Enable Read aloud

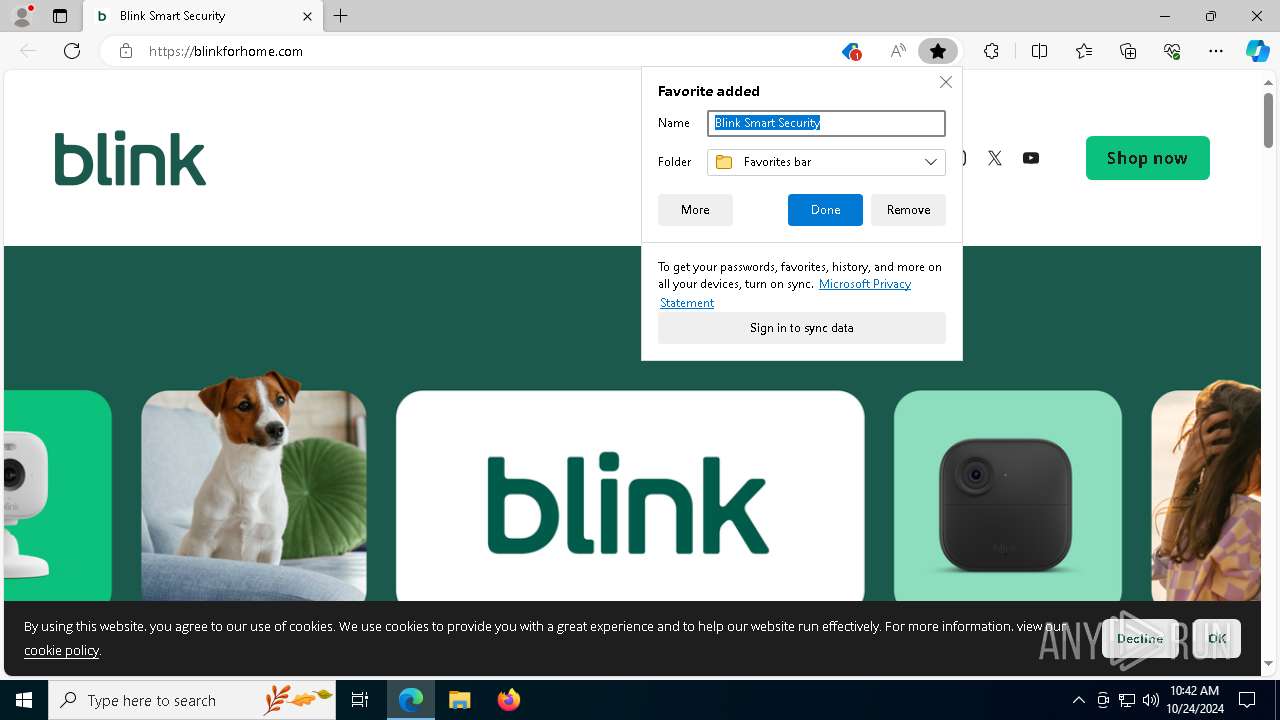pyautogui.click(x=898, y=51)
